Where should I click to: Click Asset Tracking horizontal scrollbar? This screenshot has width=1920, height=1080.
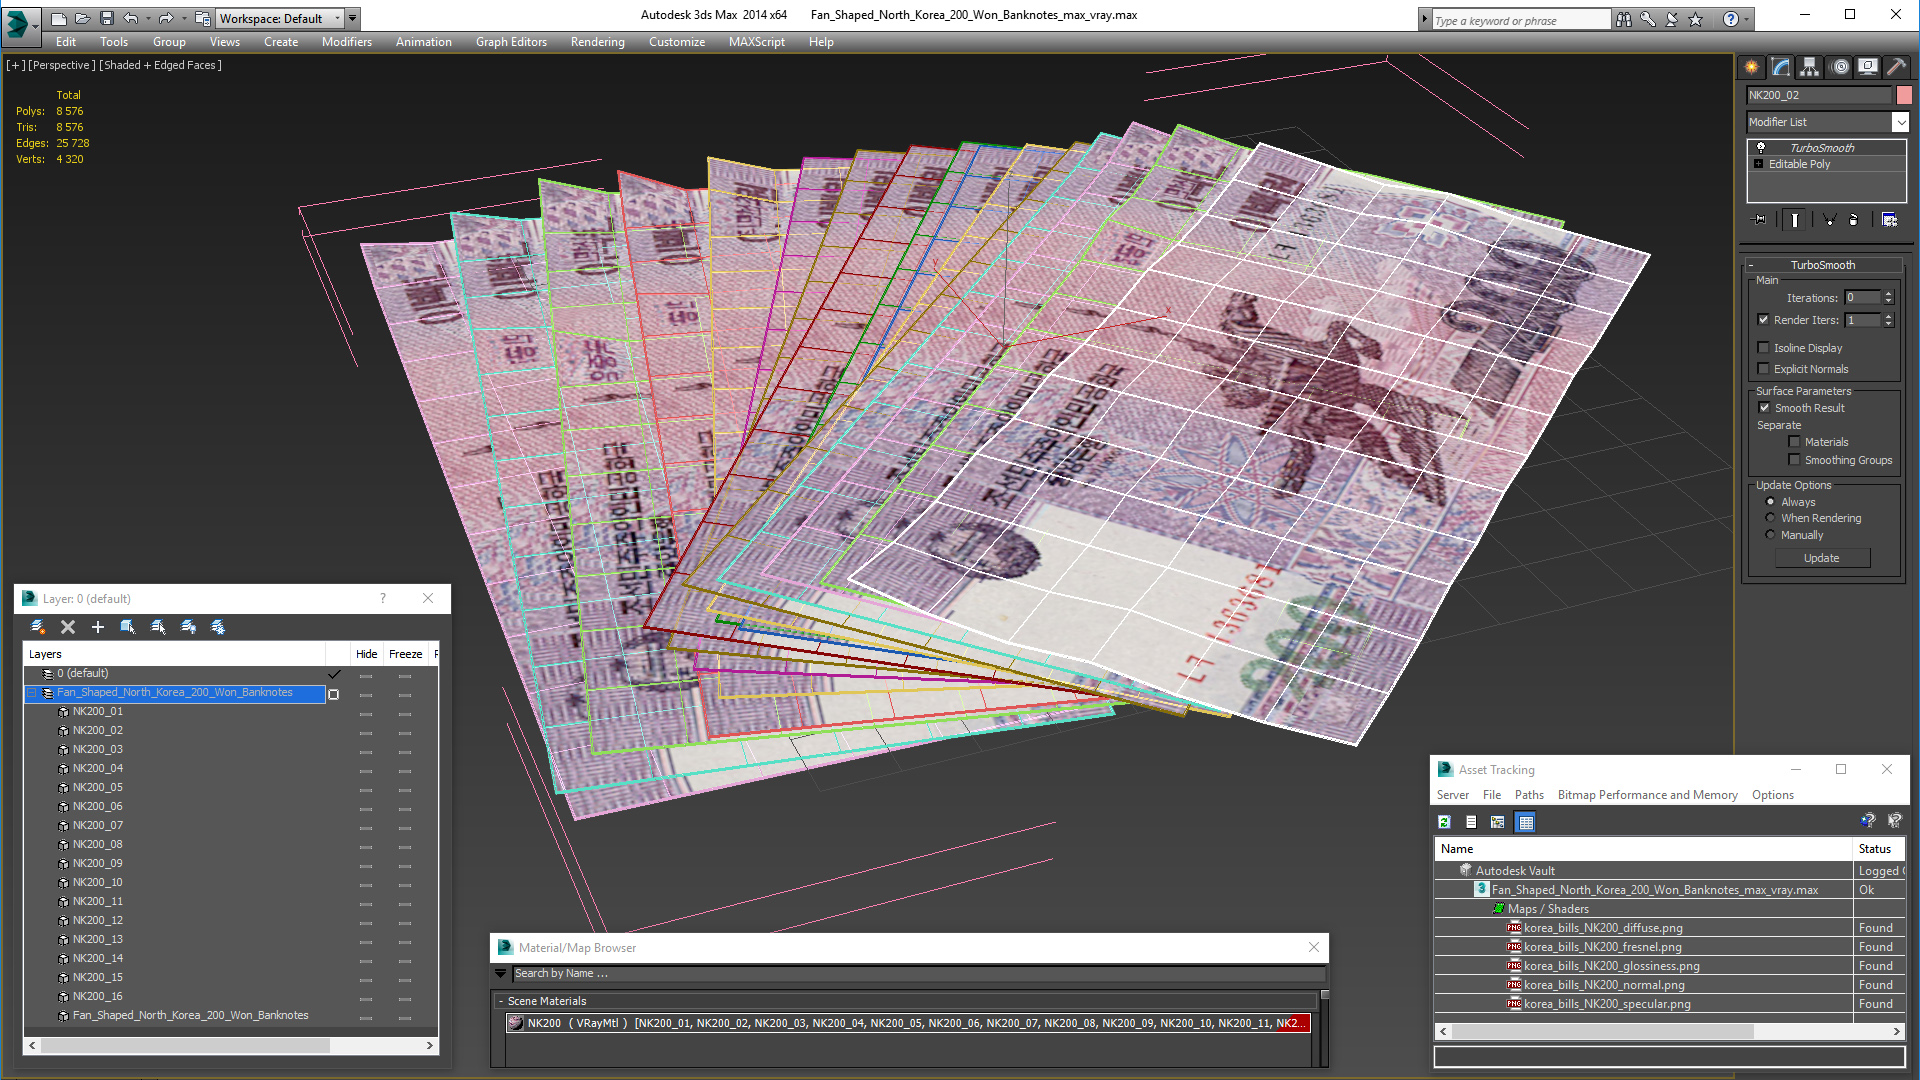(1670, 1031)
